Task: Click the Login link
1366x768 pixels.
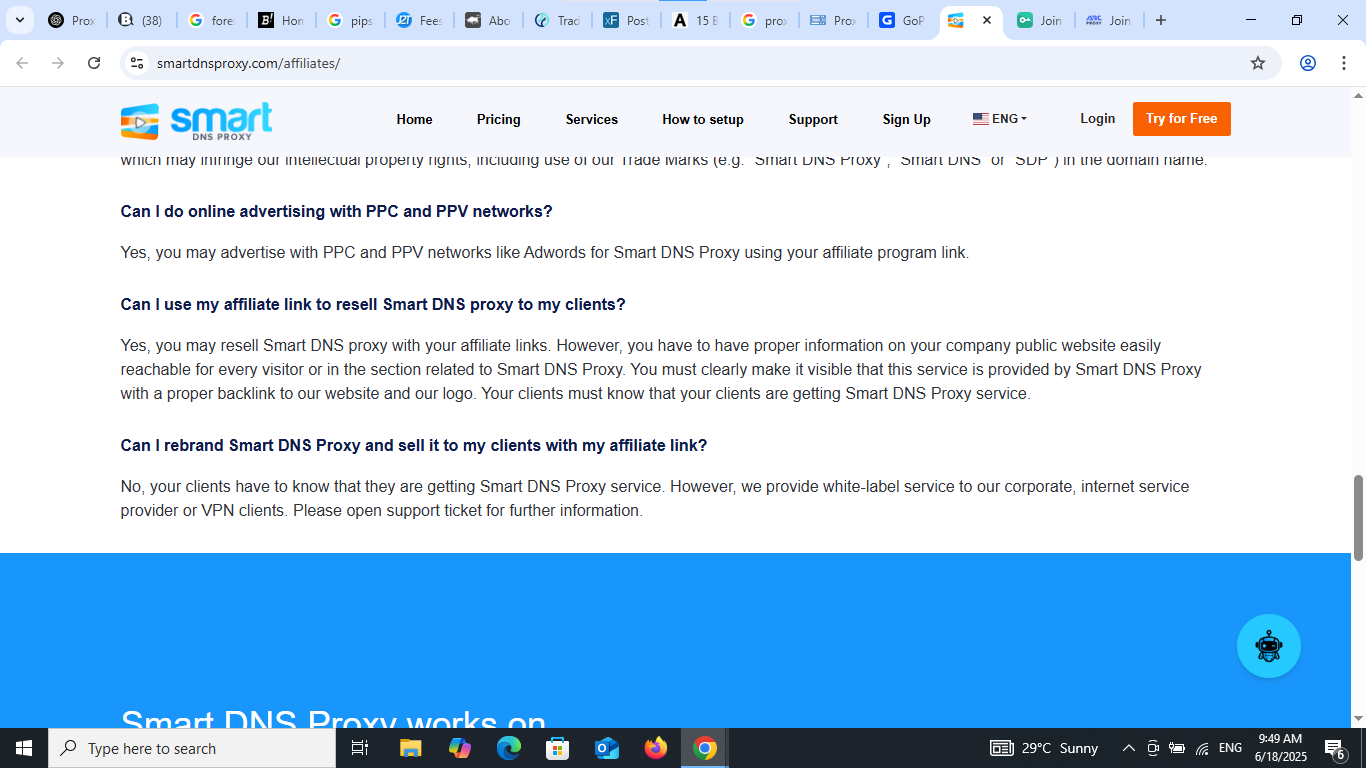Action: pos(1097,118)
